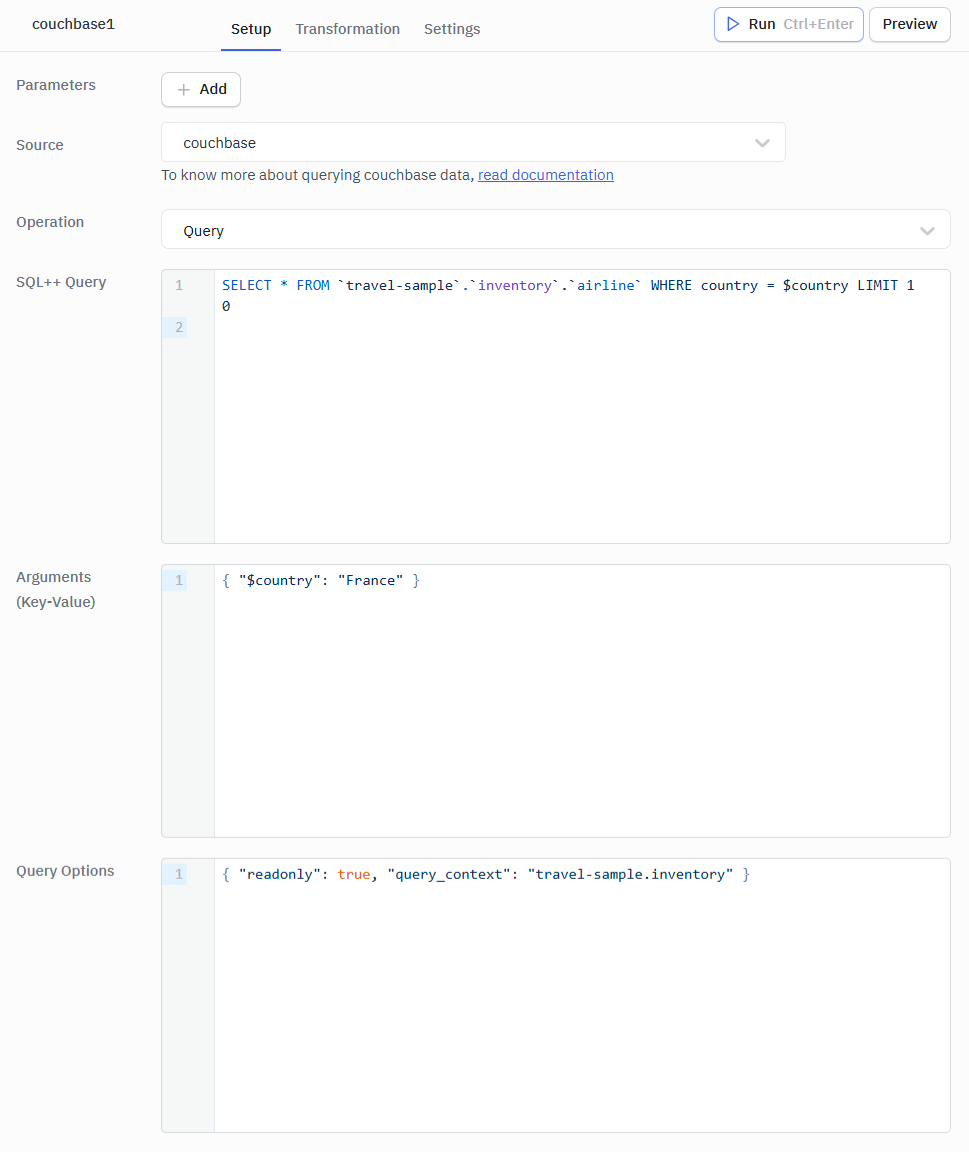Click the plus icon next to Add
This screenshot has width=969, height=1152.
click(182, 89)
